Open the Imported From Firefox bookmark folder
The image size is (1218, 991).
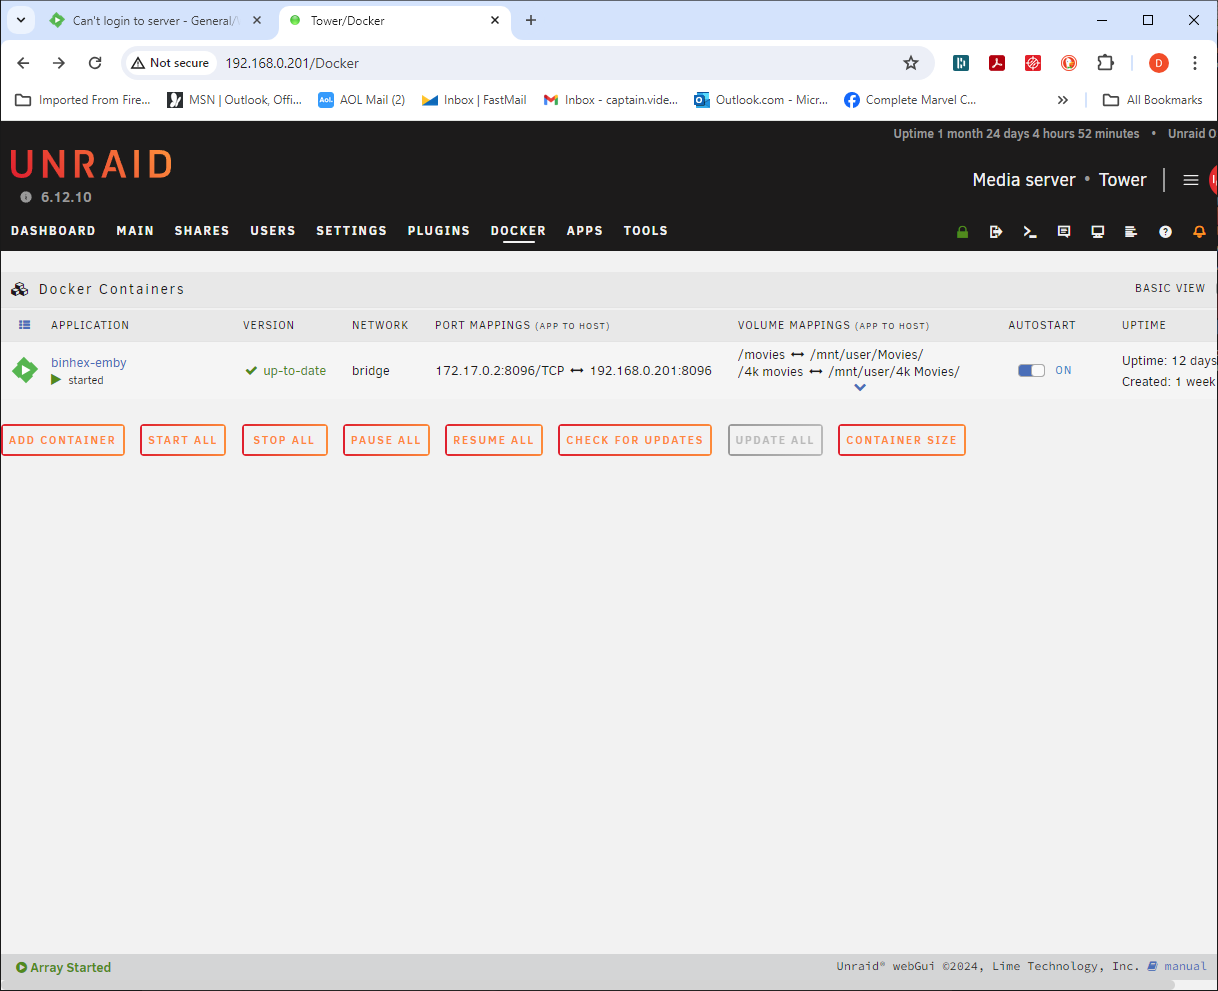coord(83,100)
